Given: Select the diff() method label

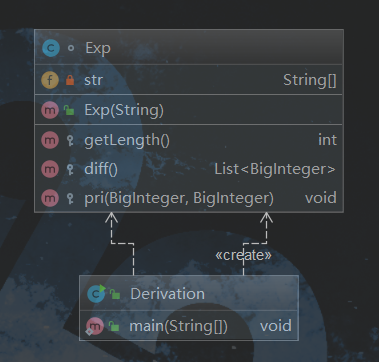Looking at the screenshot, I should tap(101, 169).
